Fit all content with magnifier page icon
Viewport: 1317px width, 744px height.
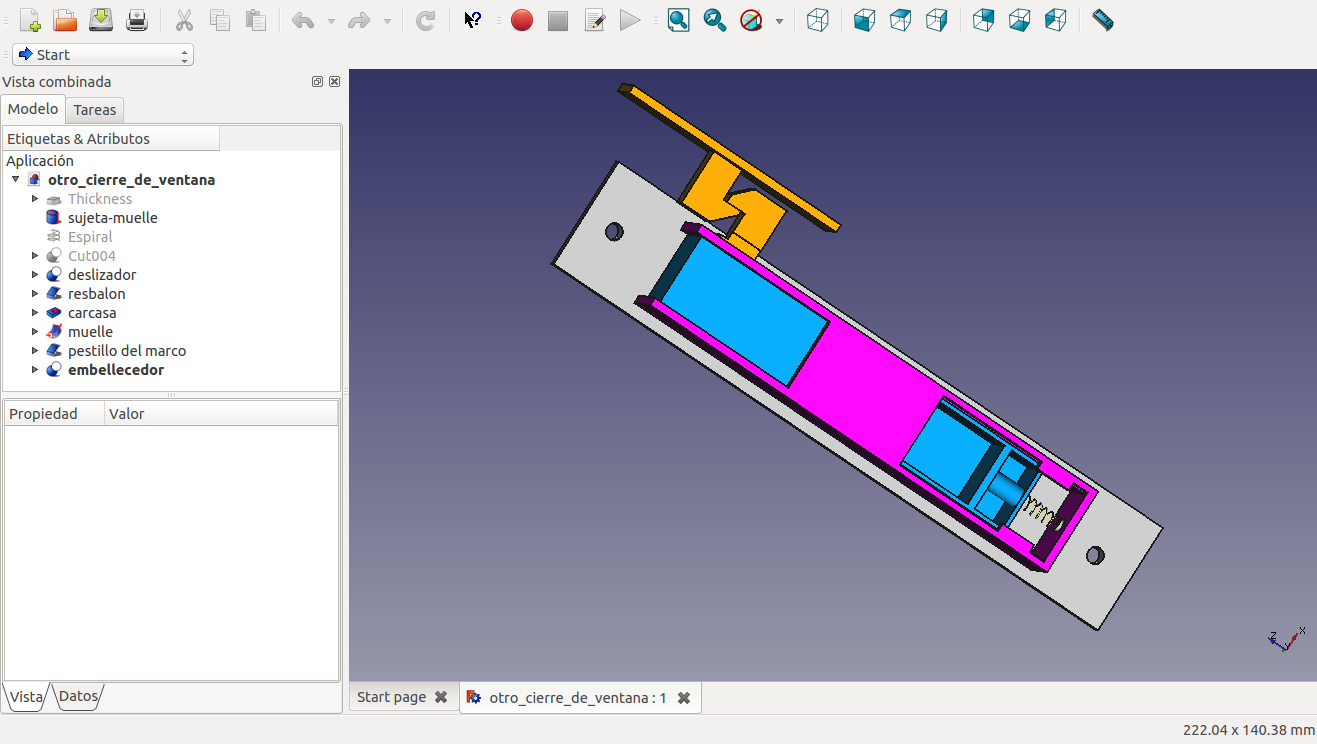[x=678, y=20]
